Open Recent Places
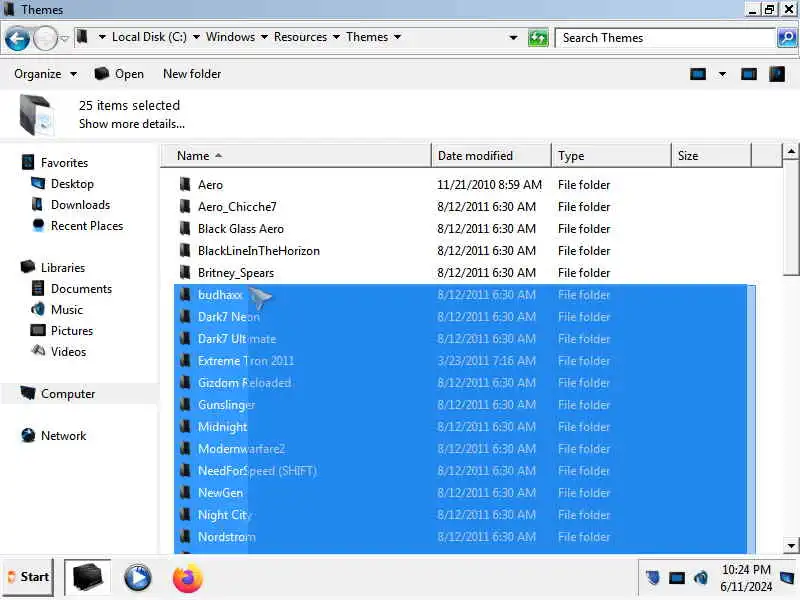This screenshot has height=600, width=800. coord(78,226)
